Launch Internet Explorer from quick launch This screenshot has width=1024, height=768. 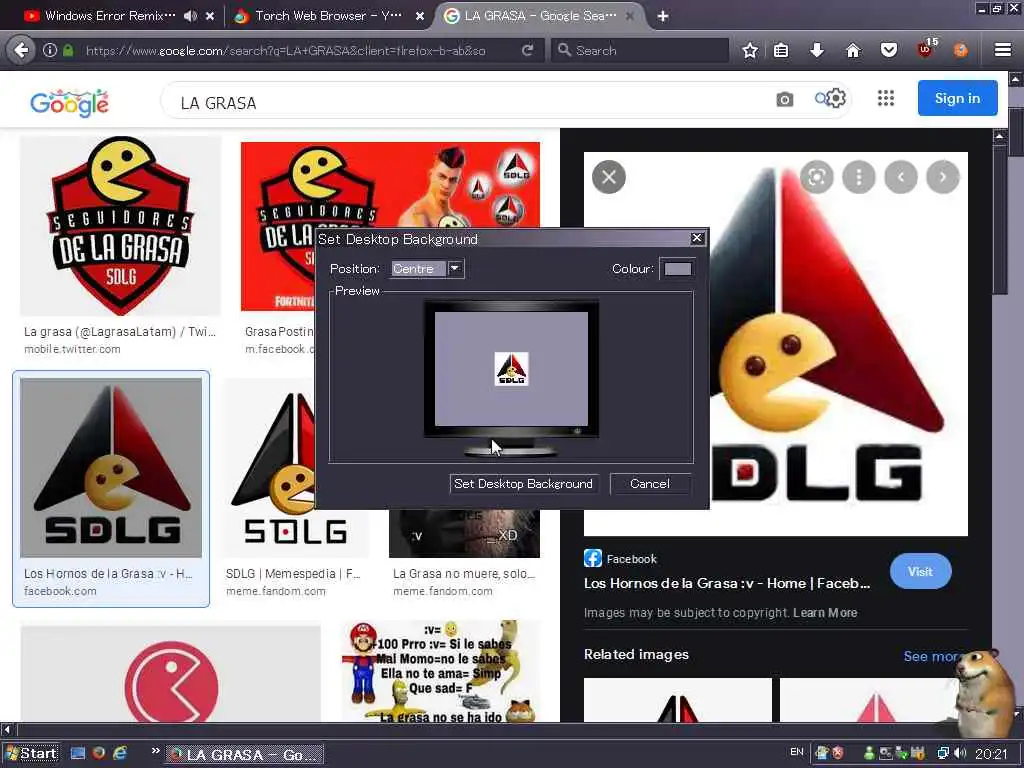point(120,753)
